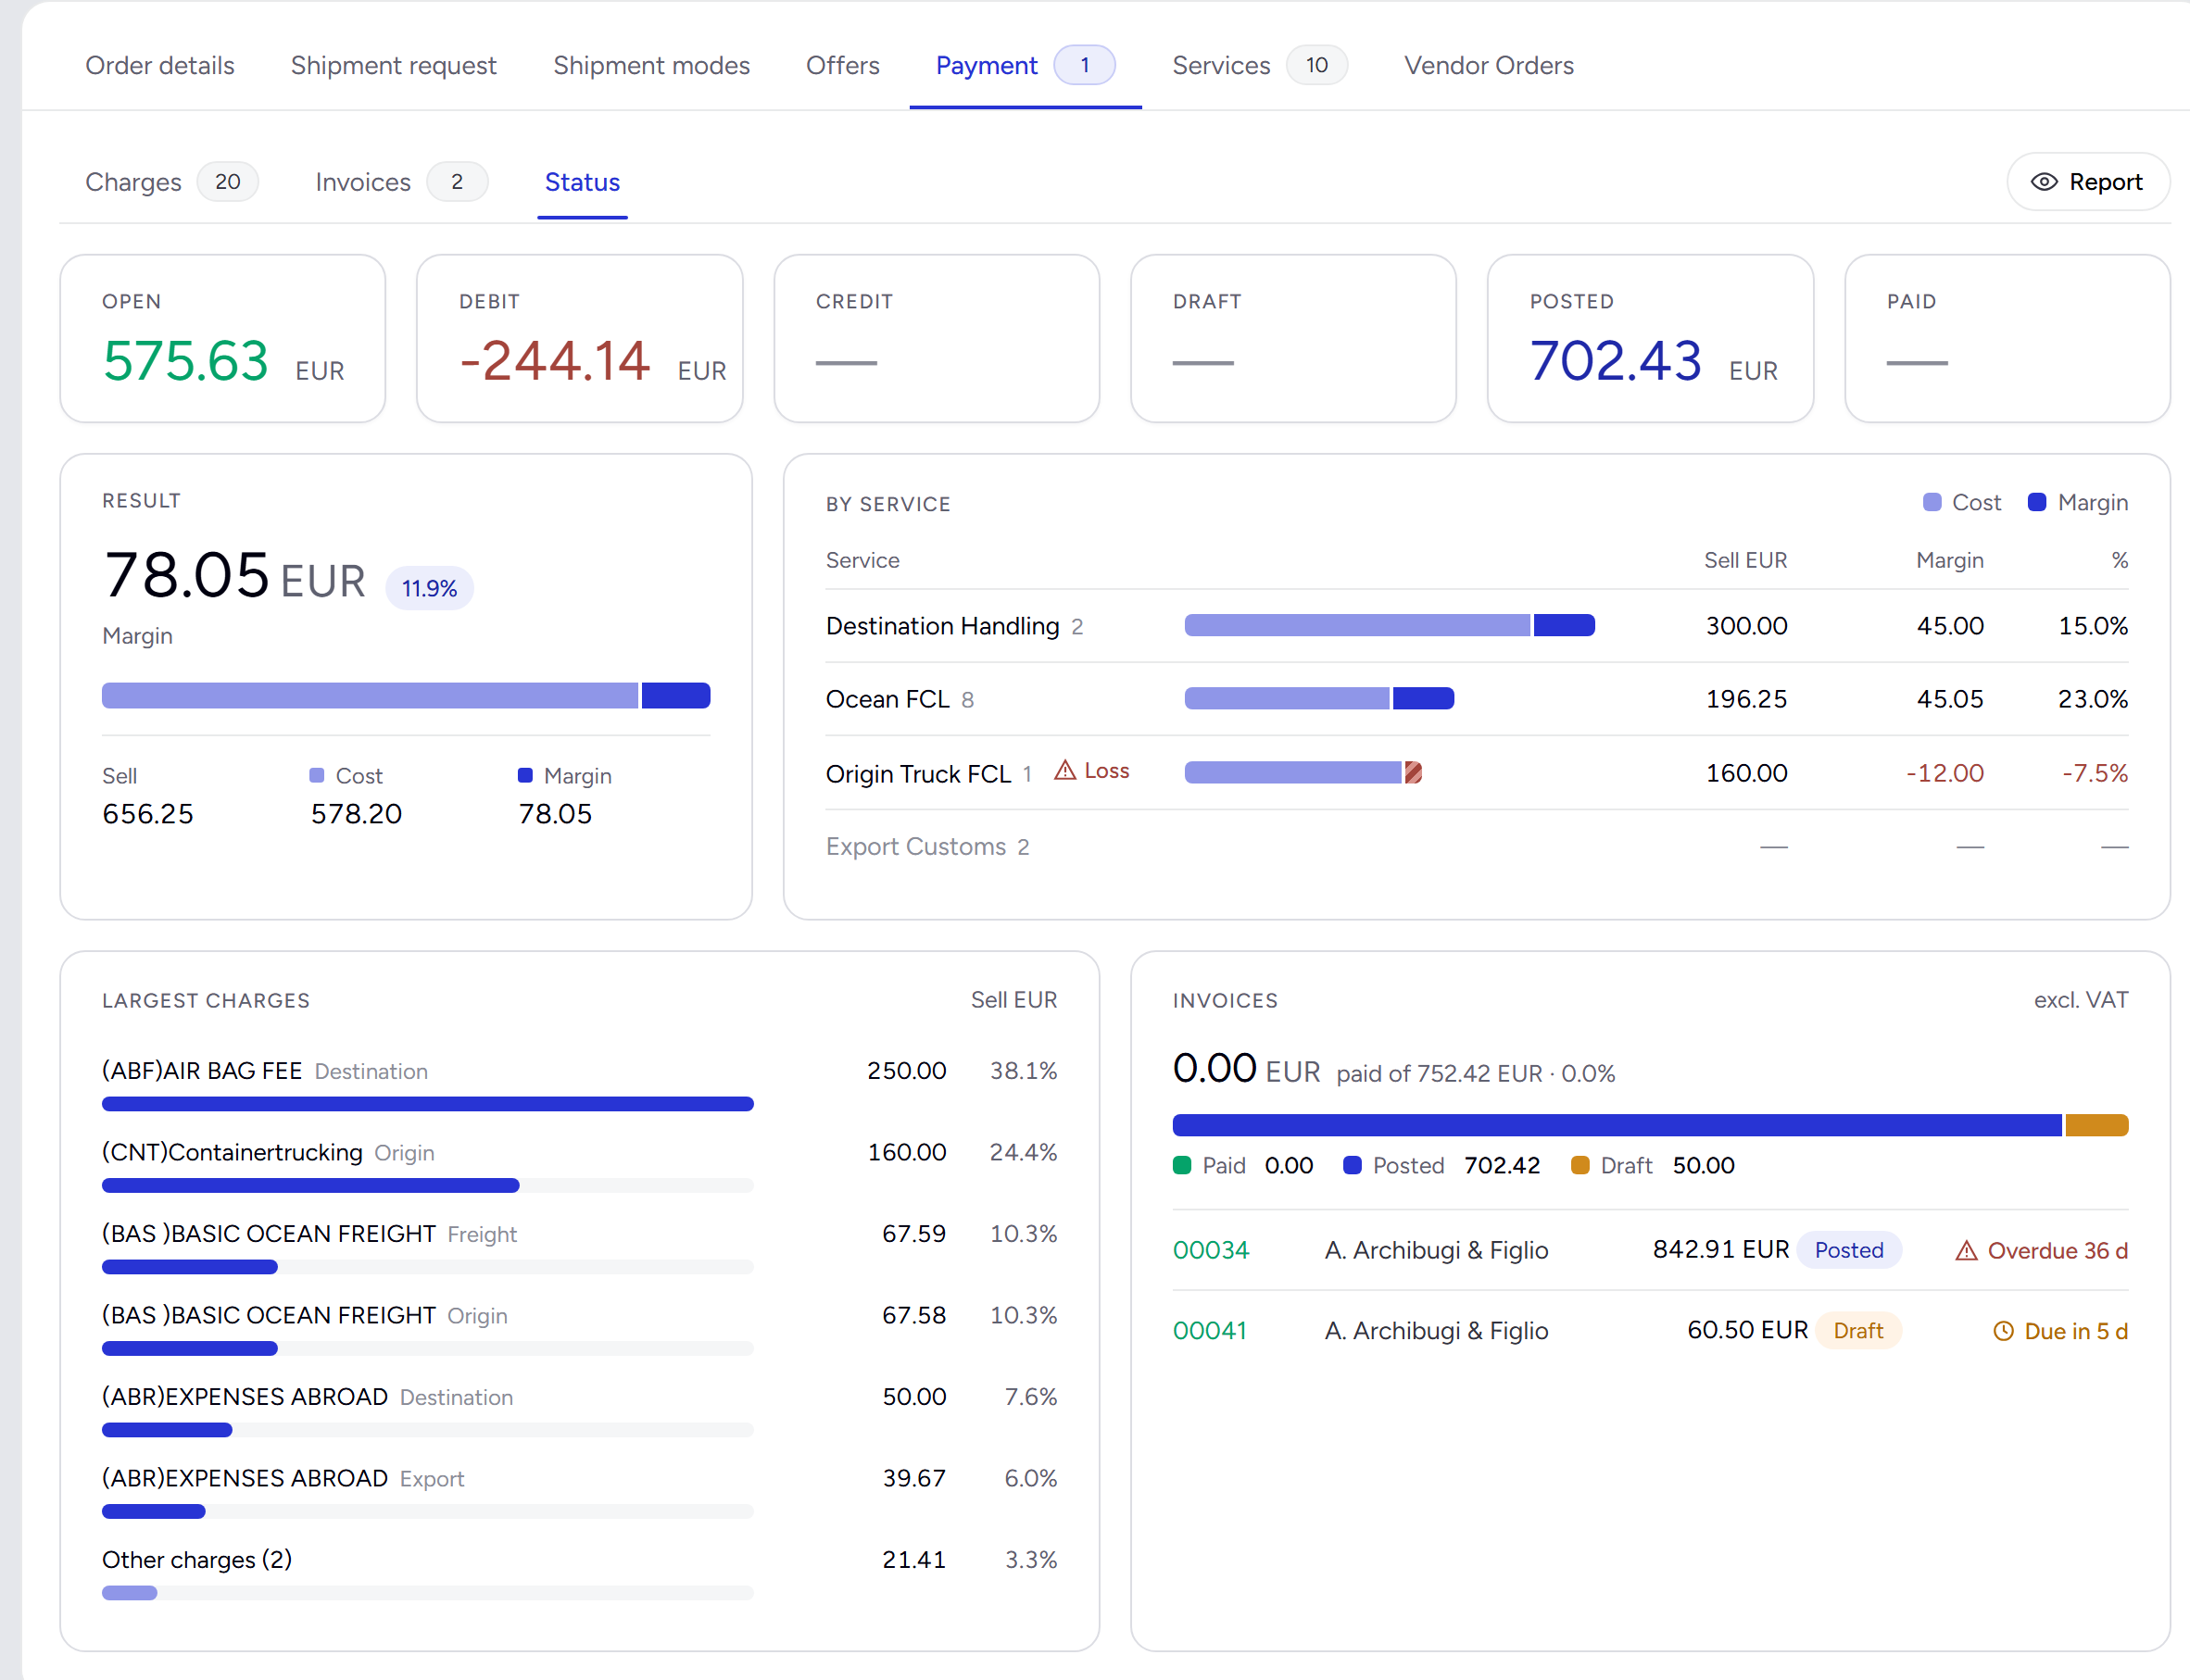Click the Ocean FCL cost bar
The height and width of the screenshot is (1680, 2190).
(1287, 699)
